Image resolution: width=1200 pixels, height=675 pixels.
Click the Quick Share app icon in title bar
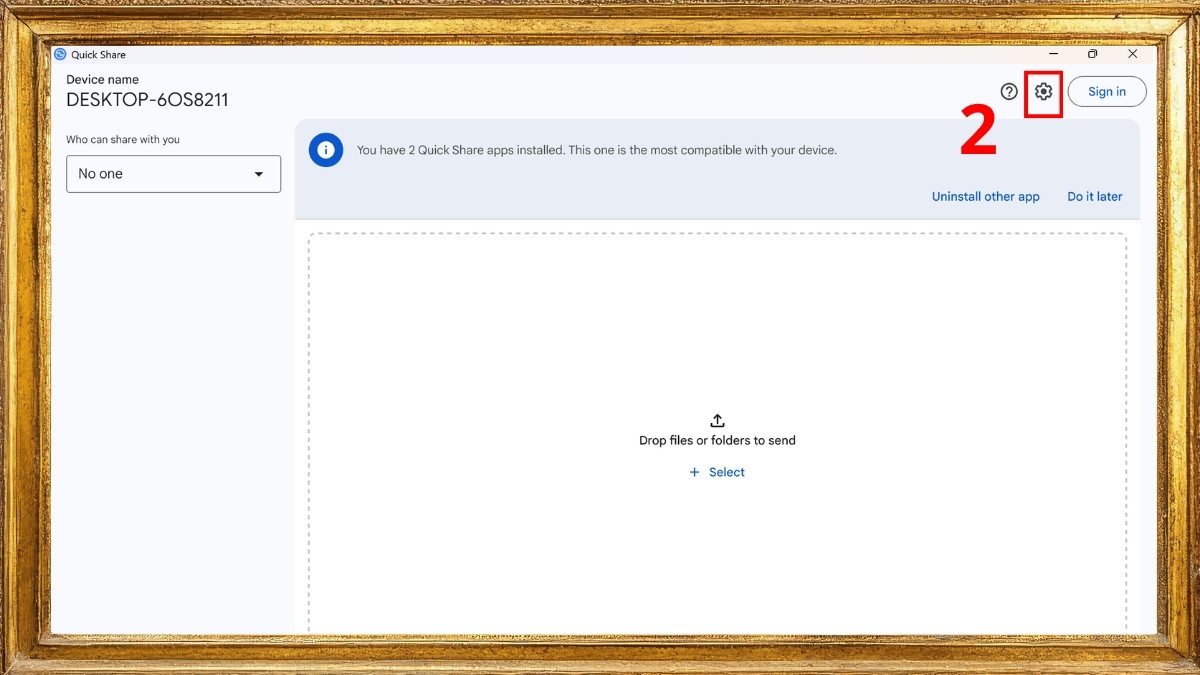tap(60, 54)
